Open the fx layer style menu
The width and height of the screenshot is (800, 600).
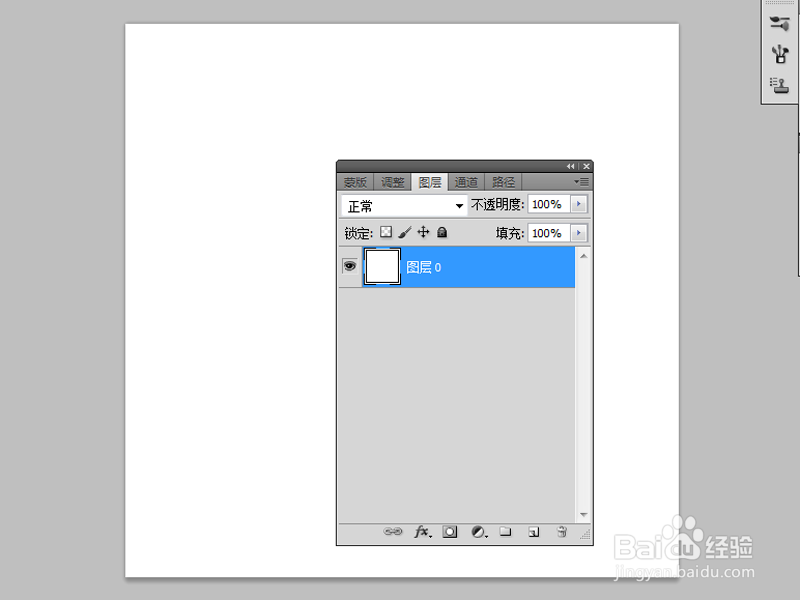click(422, 532)
